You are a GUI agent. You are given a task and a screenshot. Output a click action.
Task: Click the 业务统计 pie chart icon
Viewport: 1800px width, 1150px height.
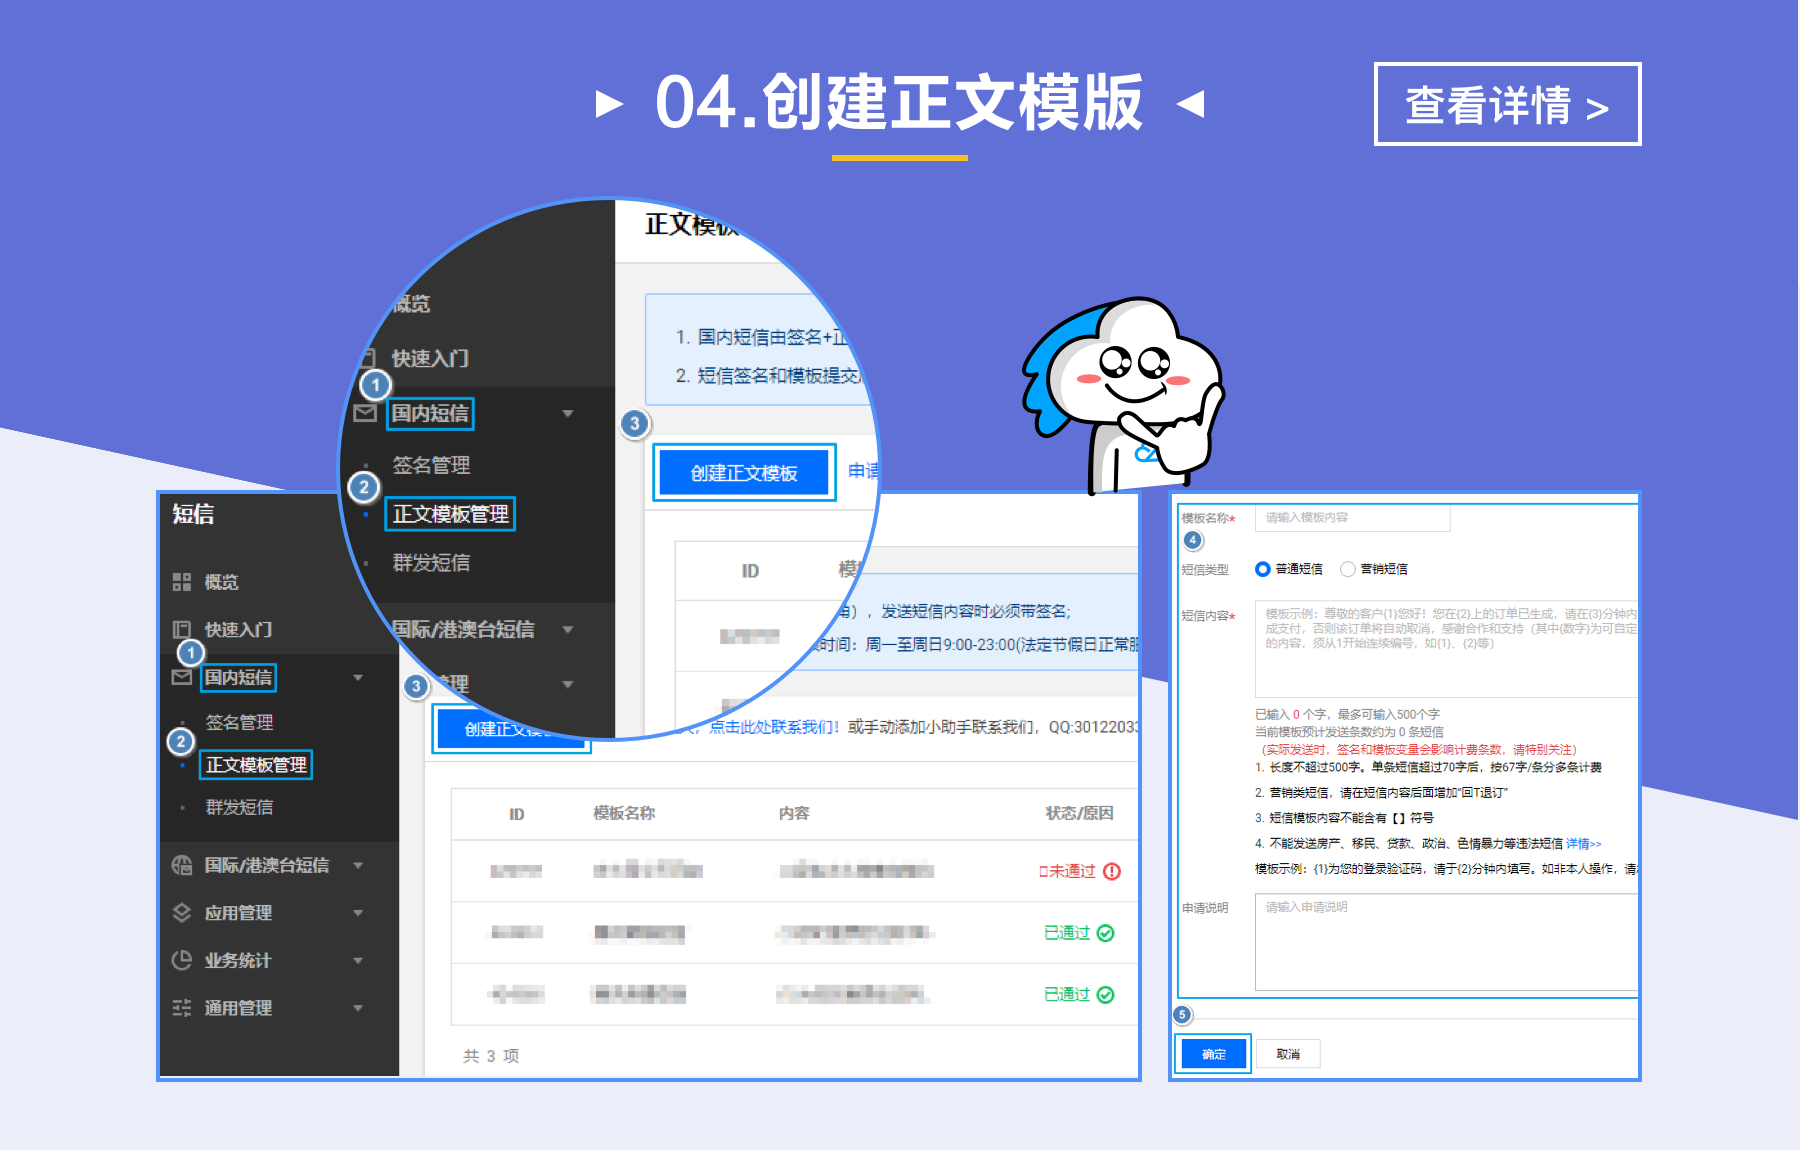pyautogui.click(x=182, y=960)
